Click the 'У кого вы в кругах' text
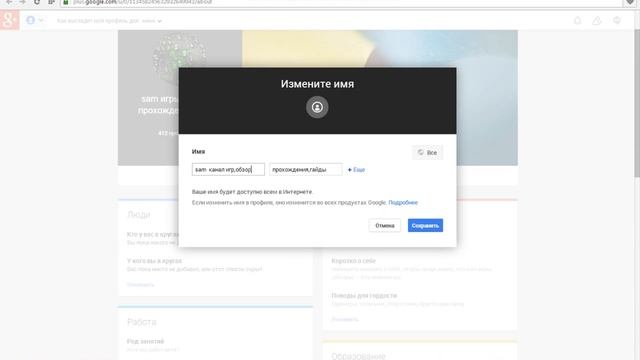Viewport: 640px width, 360px height. [154, 260]
